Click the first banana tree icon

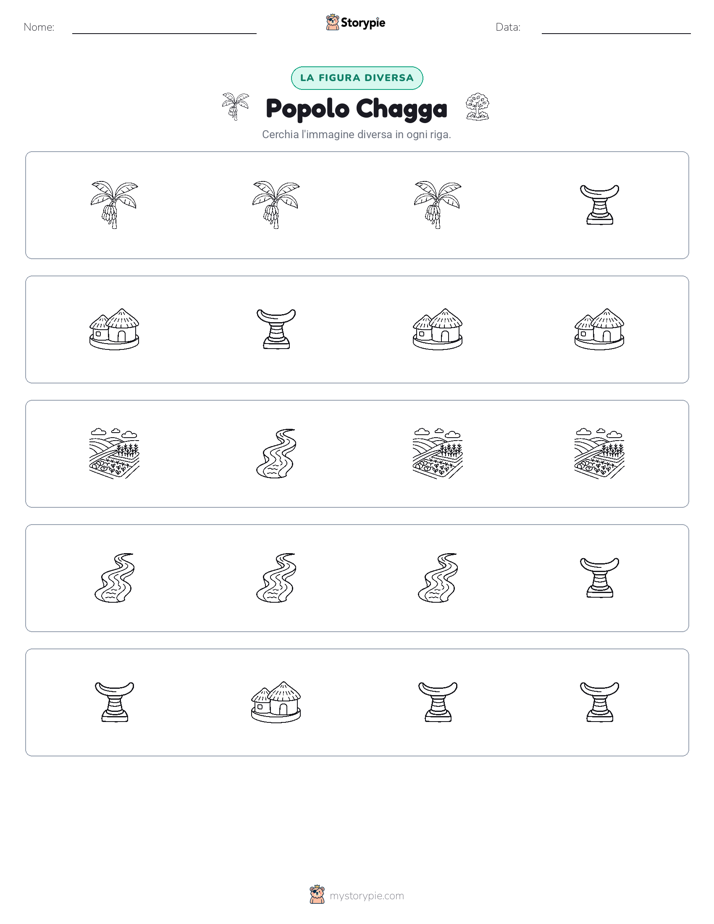click(x=114, y=205)
